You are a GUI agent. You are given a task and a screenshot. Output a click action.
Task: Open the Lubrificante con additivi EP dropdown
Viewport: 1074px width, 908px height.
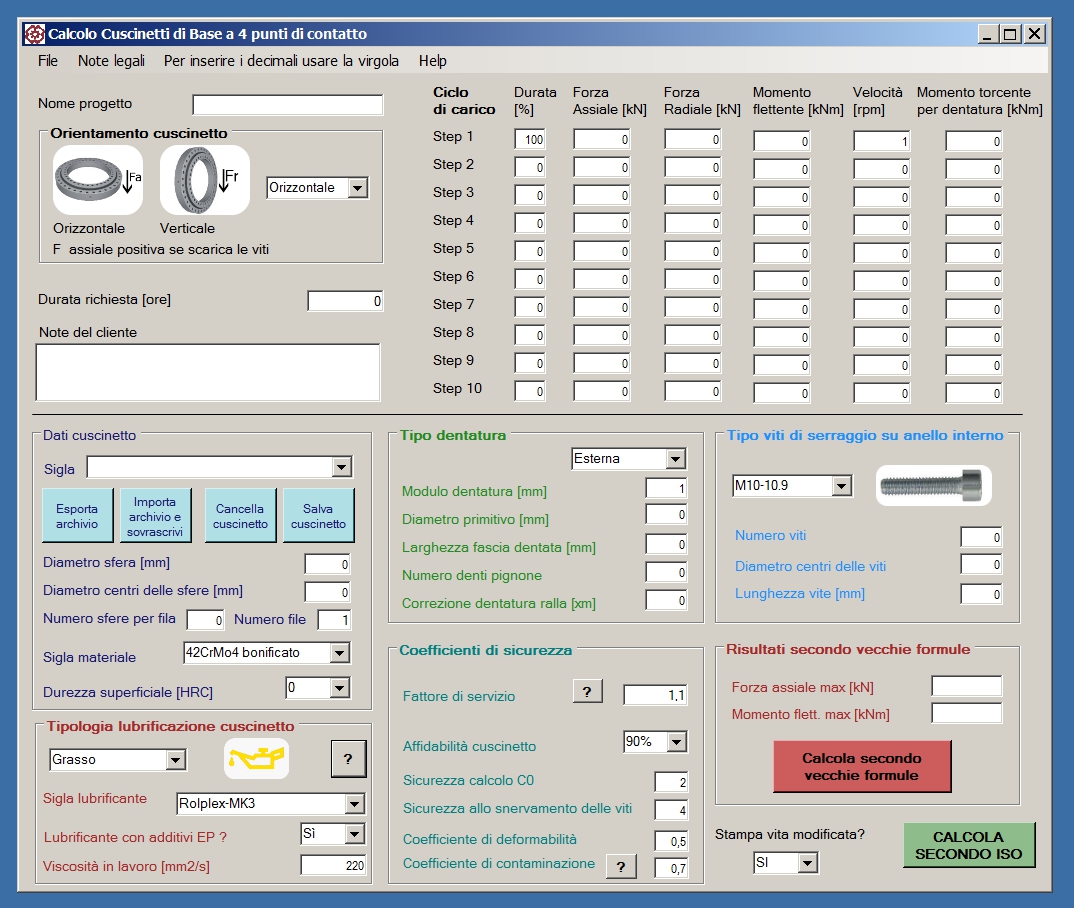pos(354,833)
